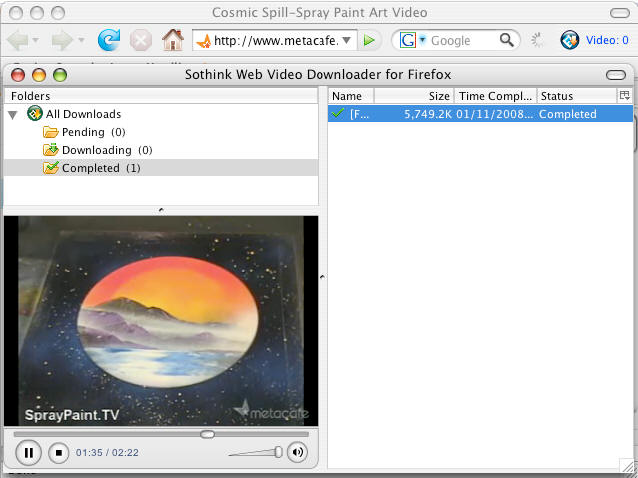
Task: Click the spray paint video preview
Action: [x=161, y=321]
